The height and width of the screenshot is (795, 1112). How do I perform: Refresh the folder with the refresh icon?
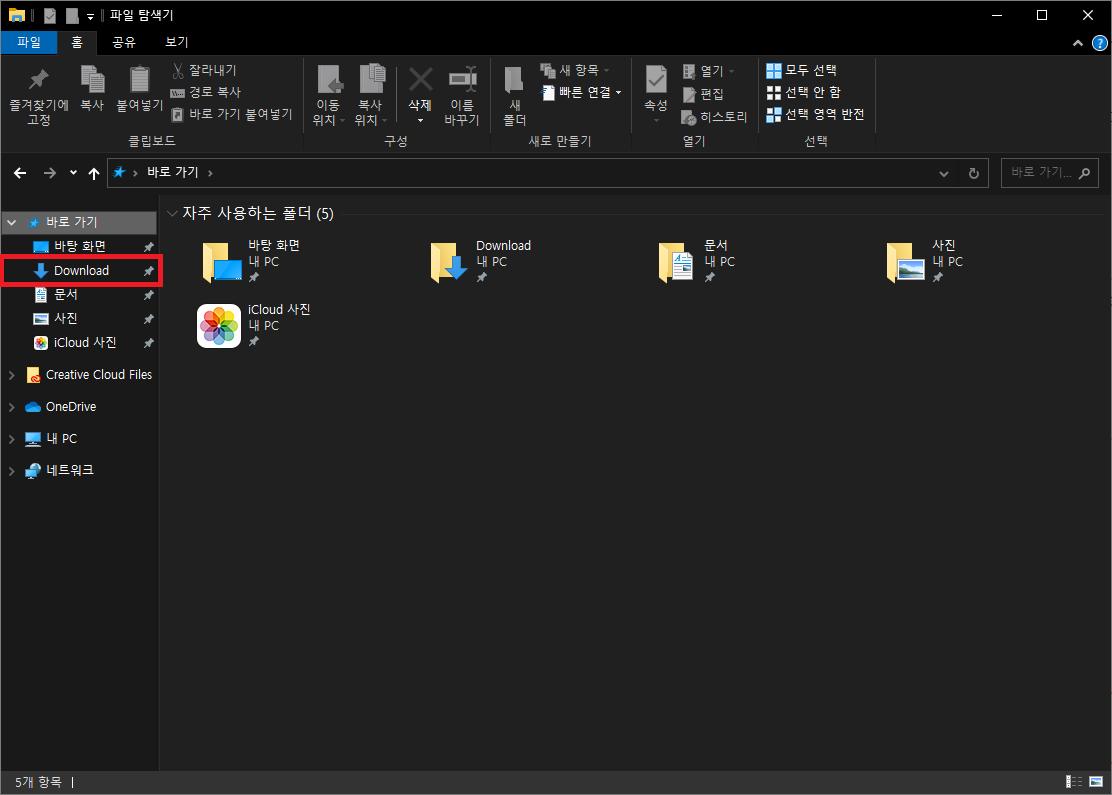pyautogui.click(x=973, y=172)
